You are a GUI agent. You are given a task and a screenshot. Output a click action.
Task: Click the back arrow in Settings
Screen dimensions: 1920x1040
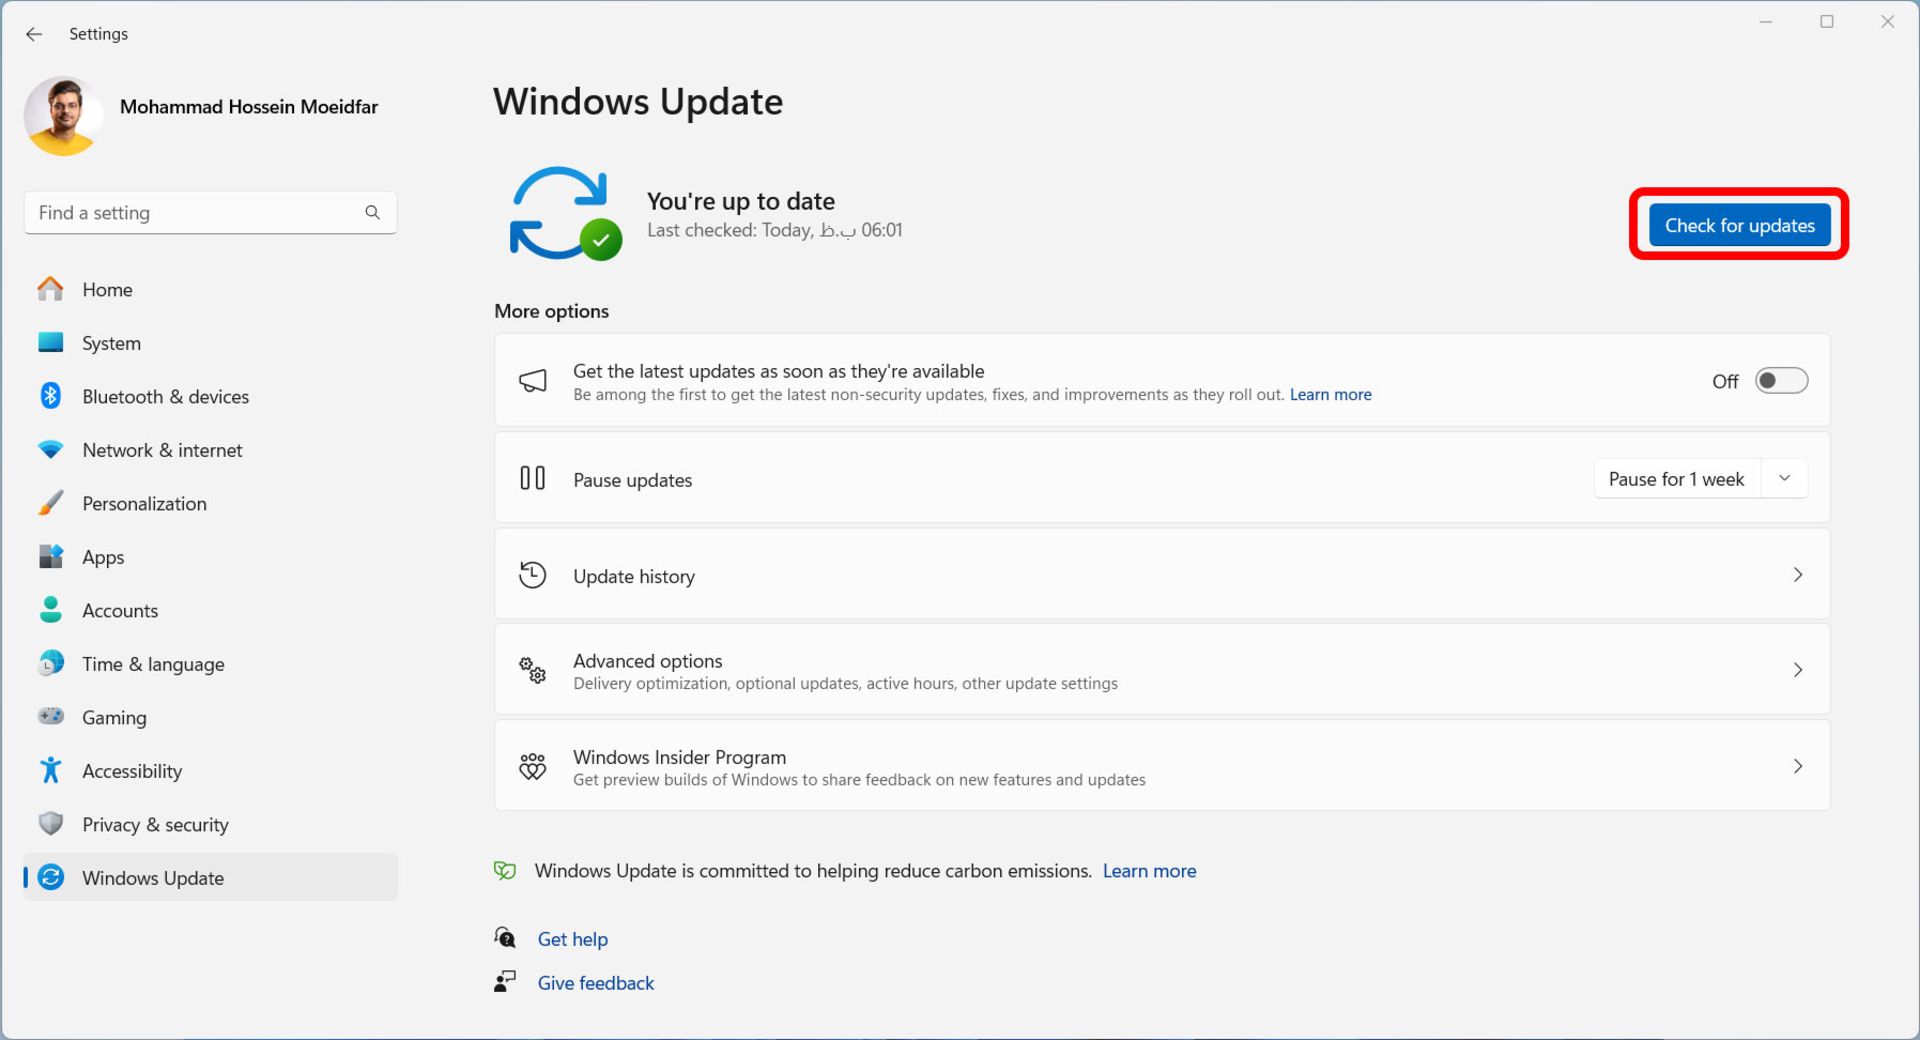point(34,34)
